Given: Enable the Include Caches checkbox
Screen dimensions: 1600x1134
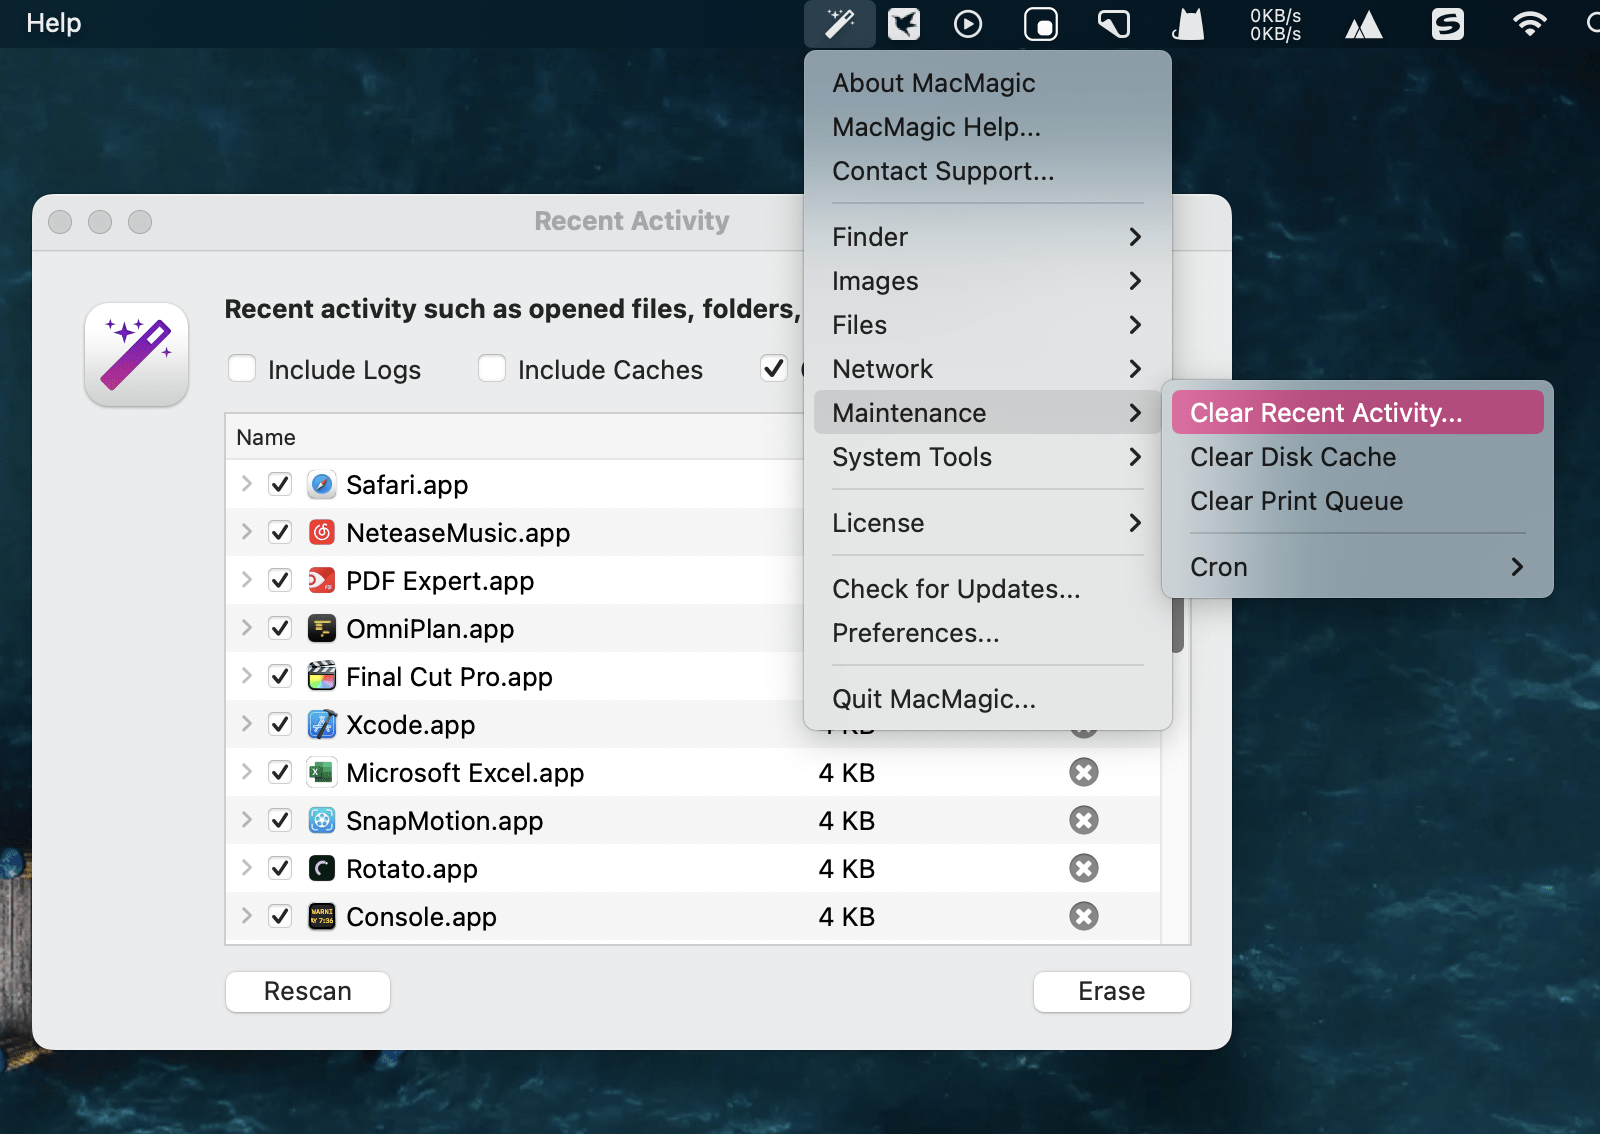Looking at the screenshot, I should [492, 369].
